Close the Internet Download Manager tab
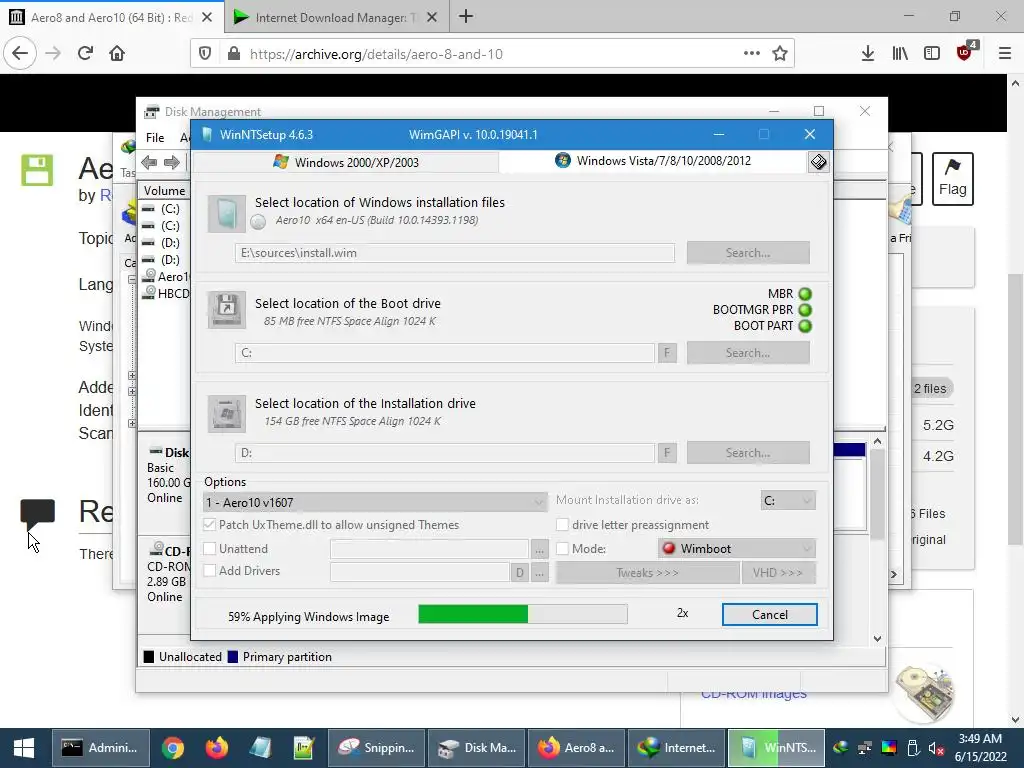Viewport: 1024px width, 768px height. pos(432,18)
